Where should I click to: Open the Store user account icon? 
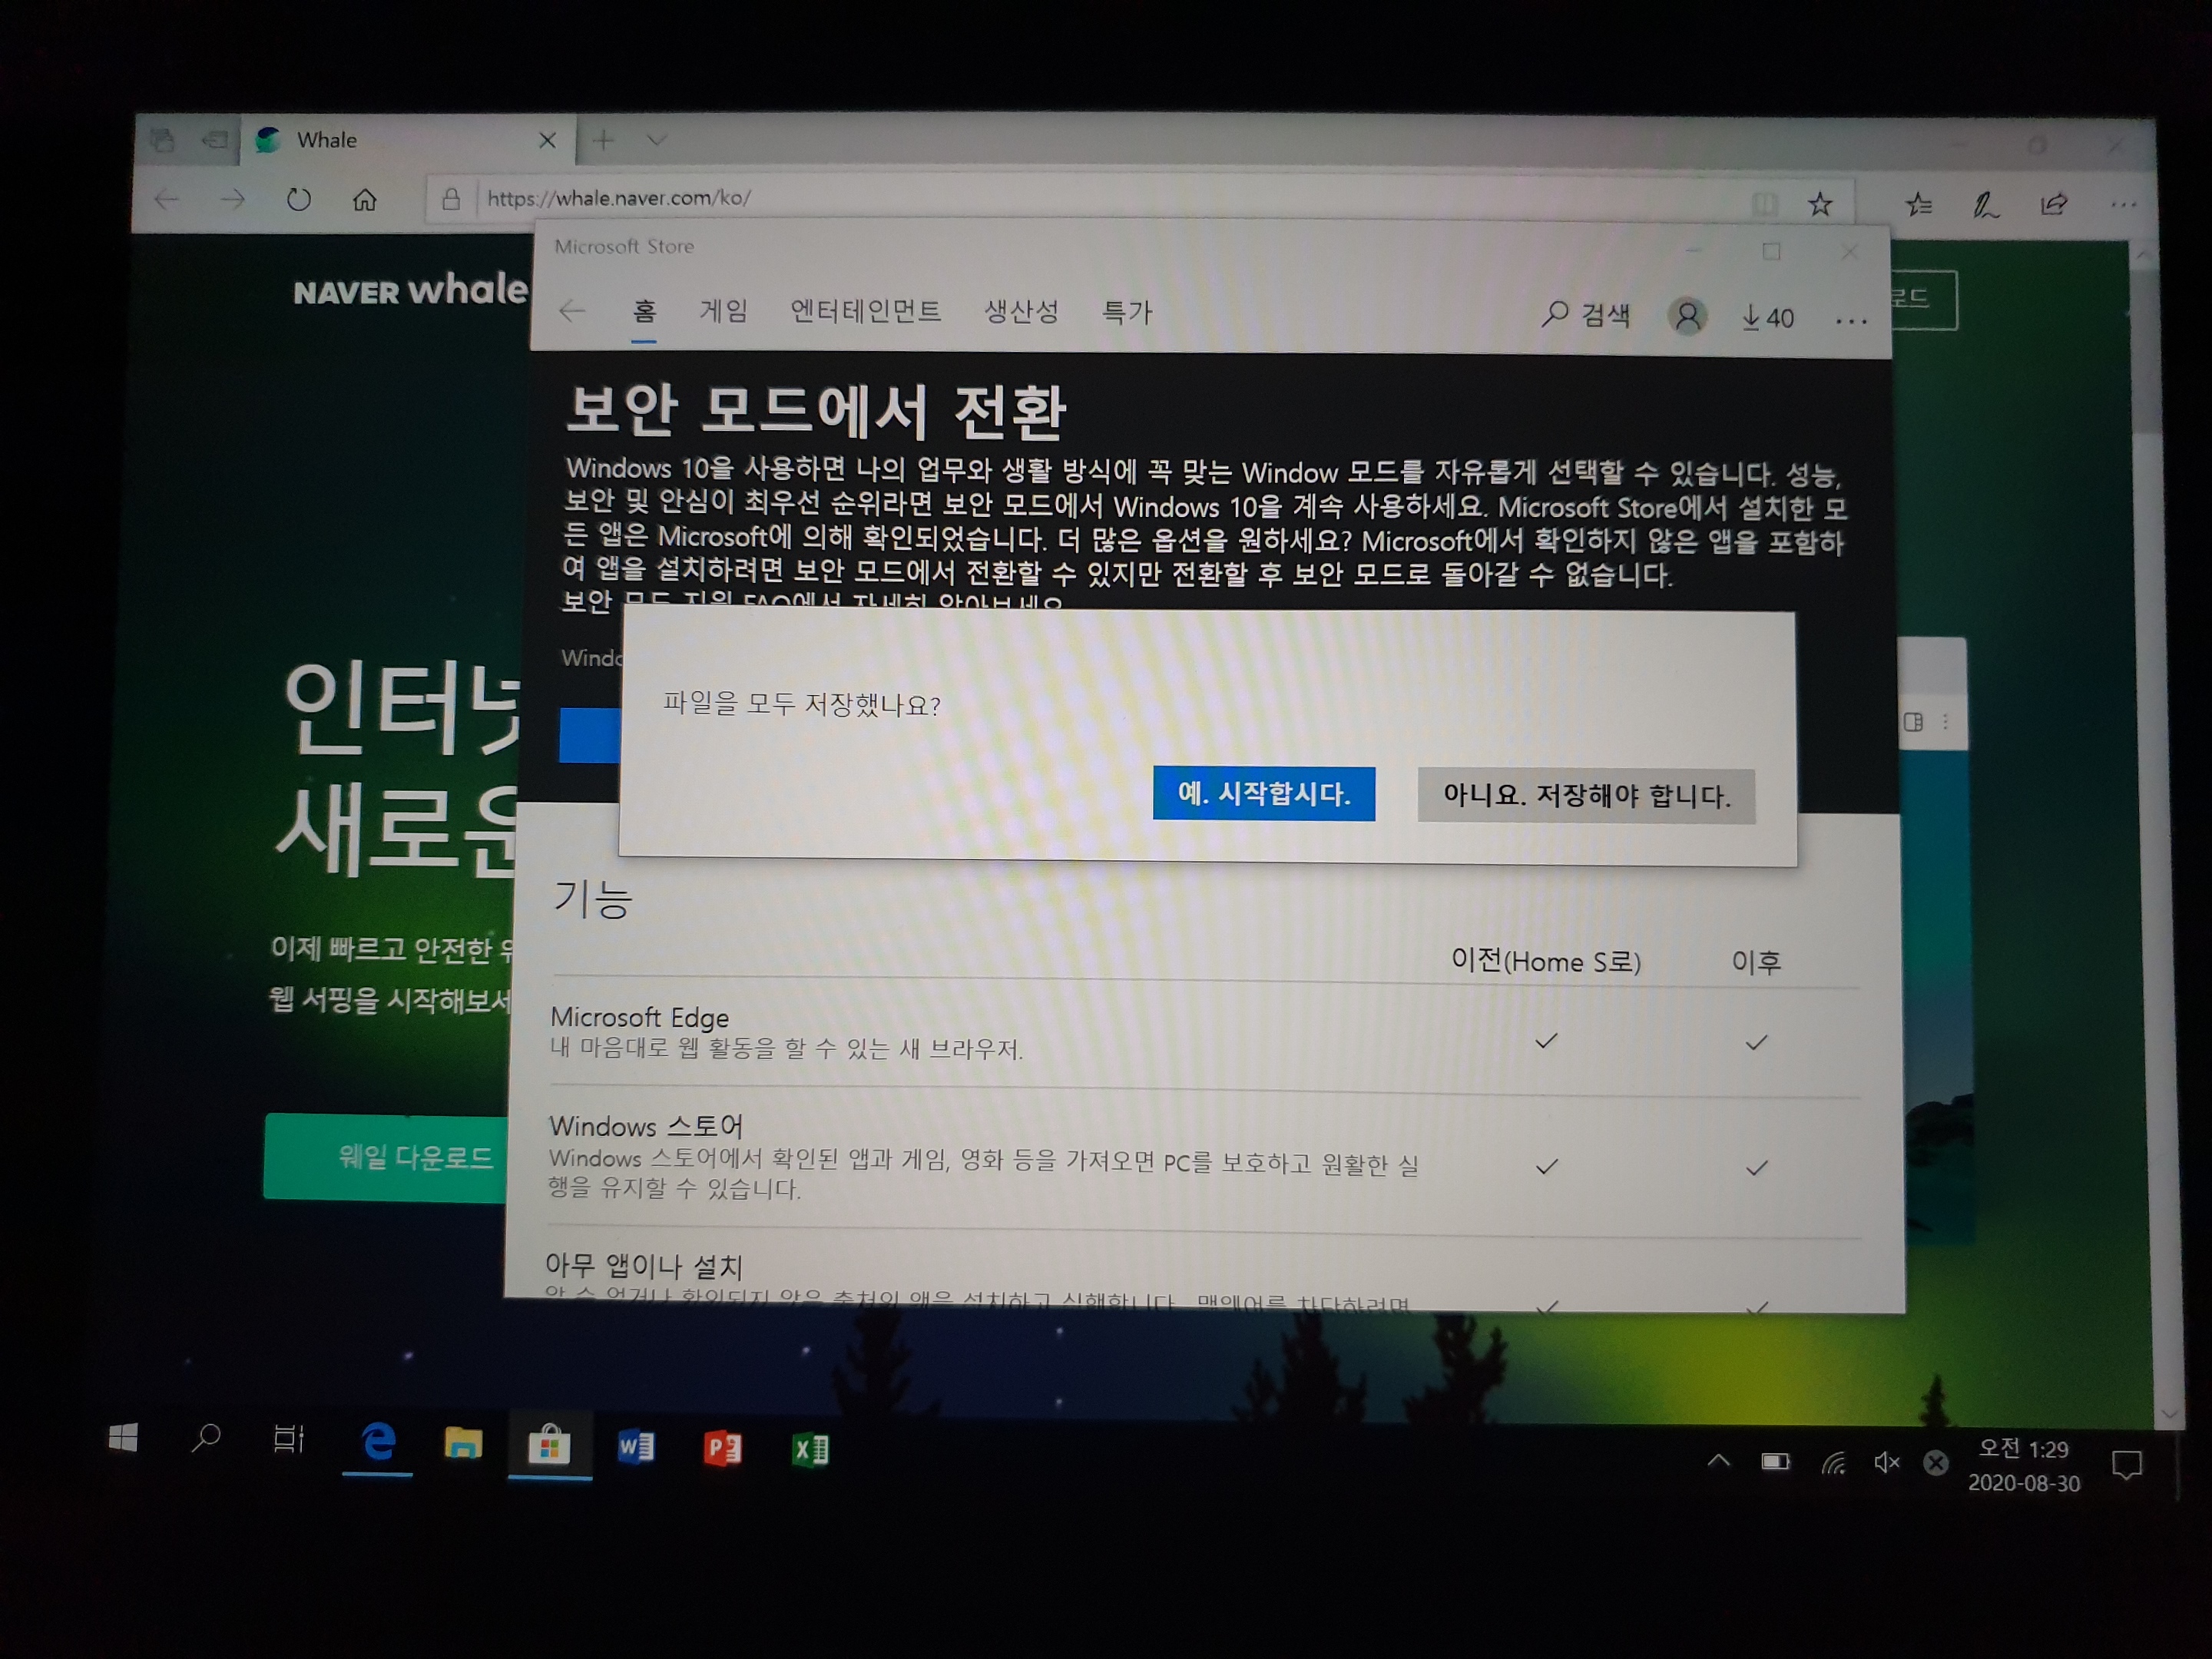[1687, 316]
